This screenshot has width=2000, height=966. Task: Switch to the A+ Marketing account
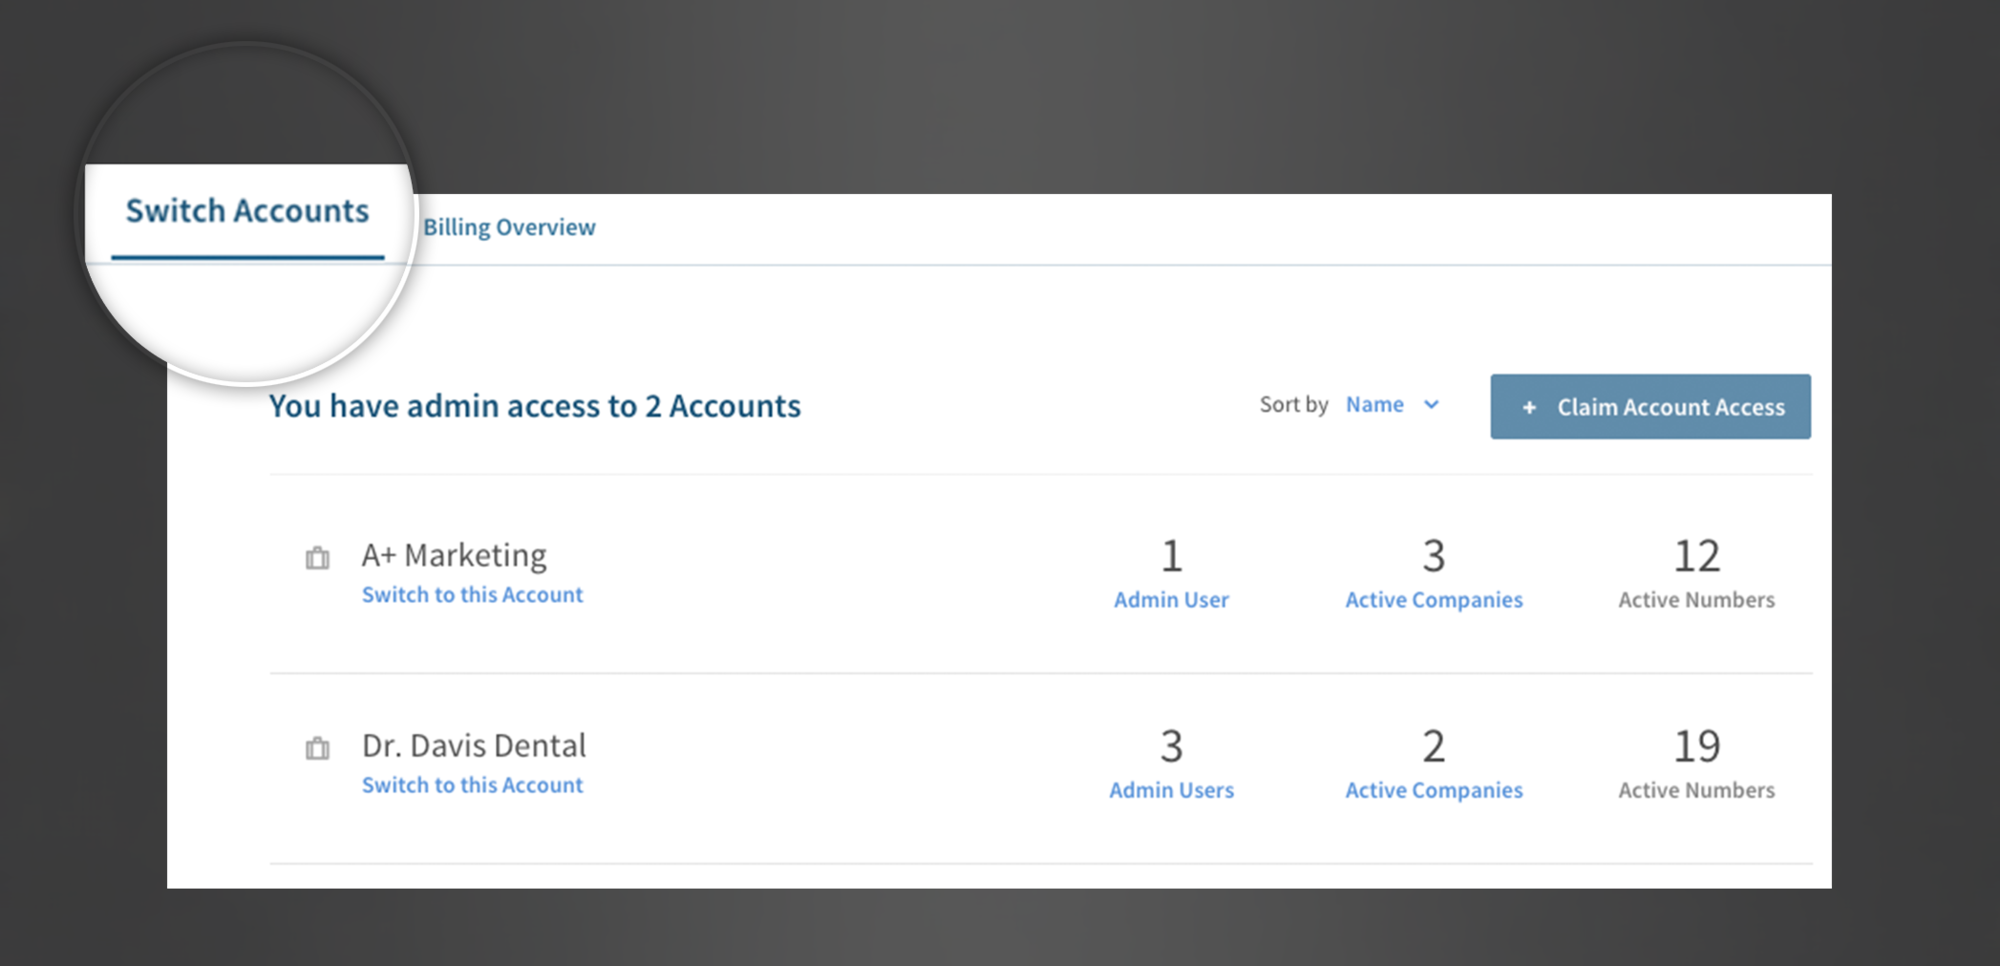point(472,595)
